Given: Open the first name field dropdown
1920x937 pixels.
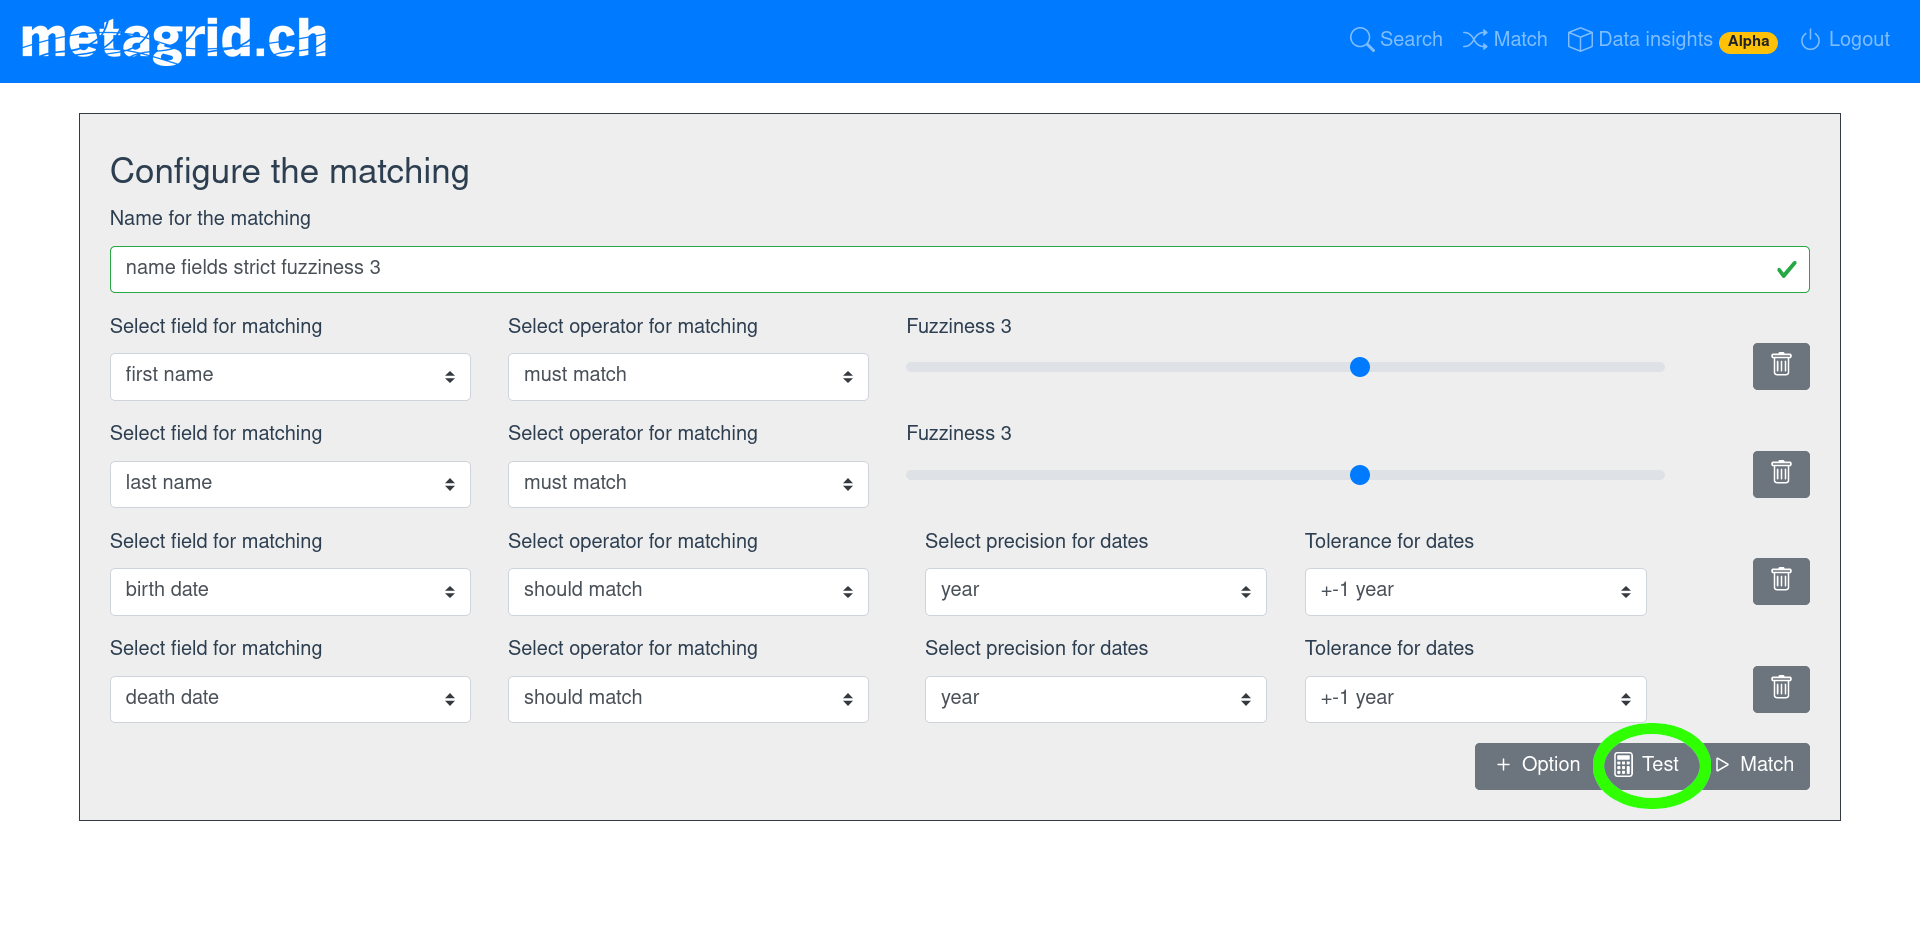Looking at the screenshot, I should tap(290, 376).
